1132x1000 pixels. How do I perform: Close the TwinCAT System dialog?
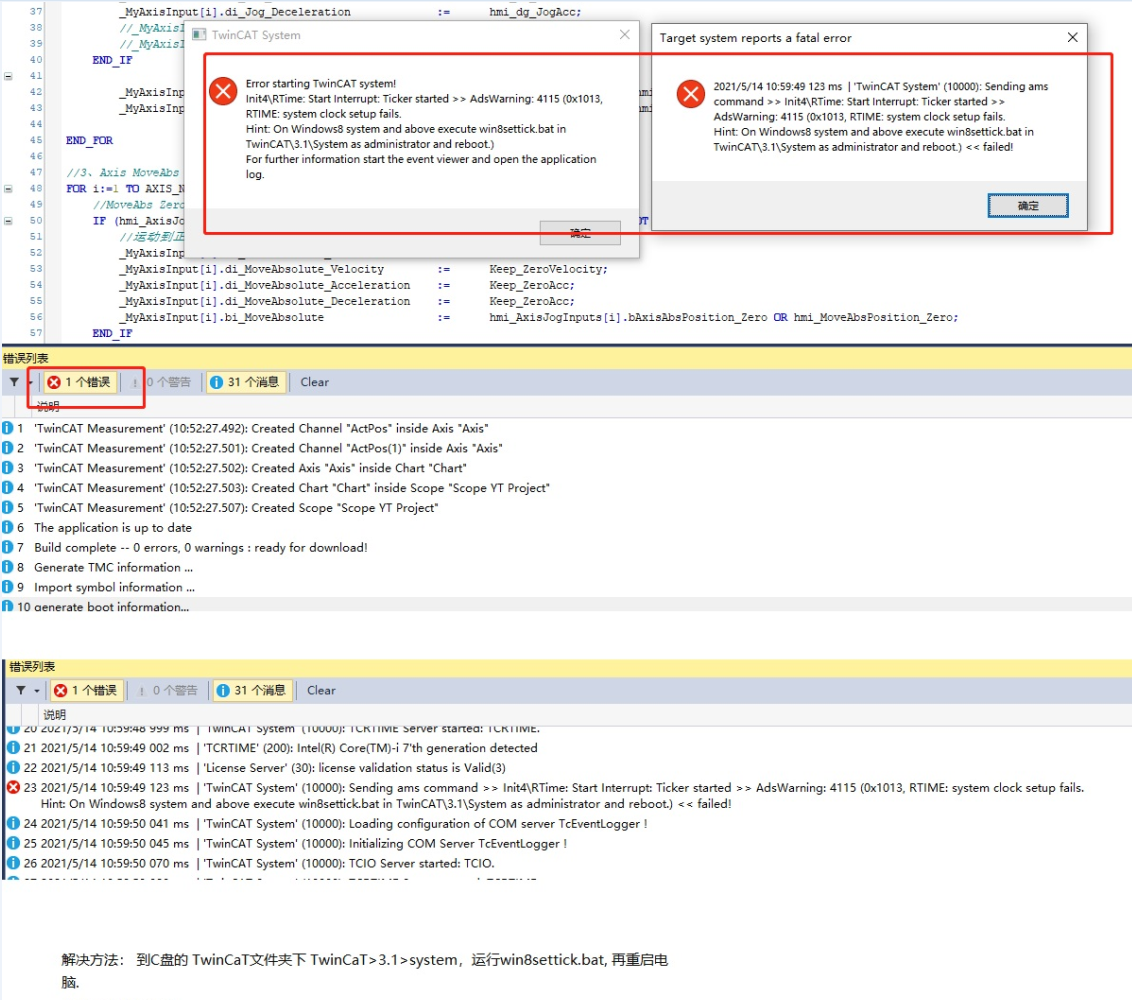624,35
